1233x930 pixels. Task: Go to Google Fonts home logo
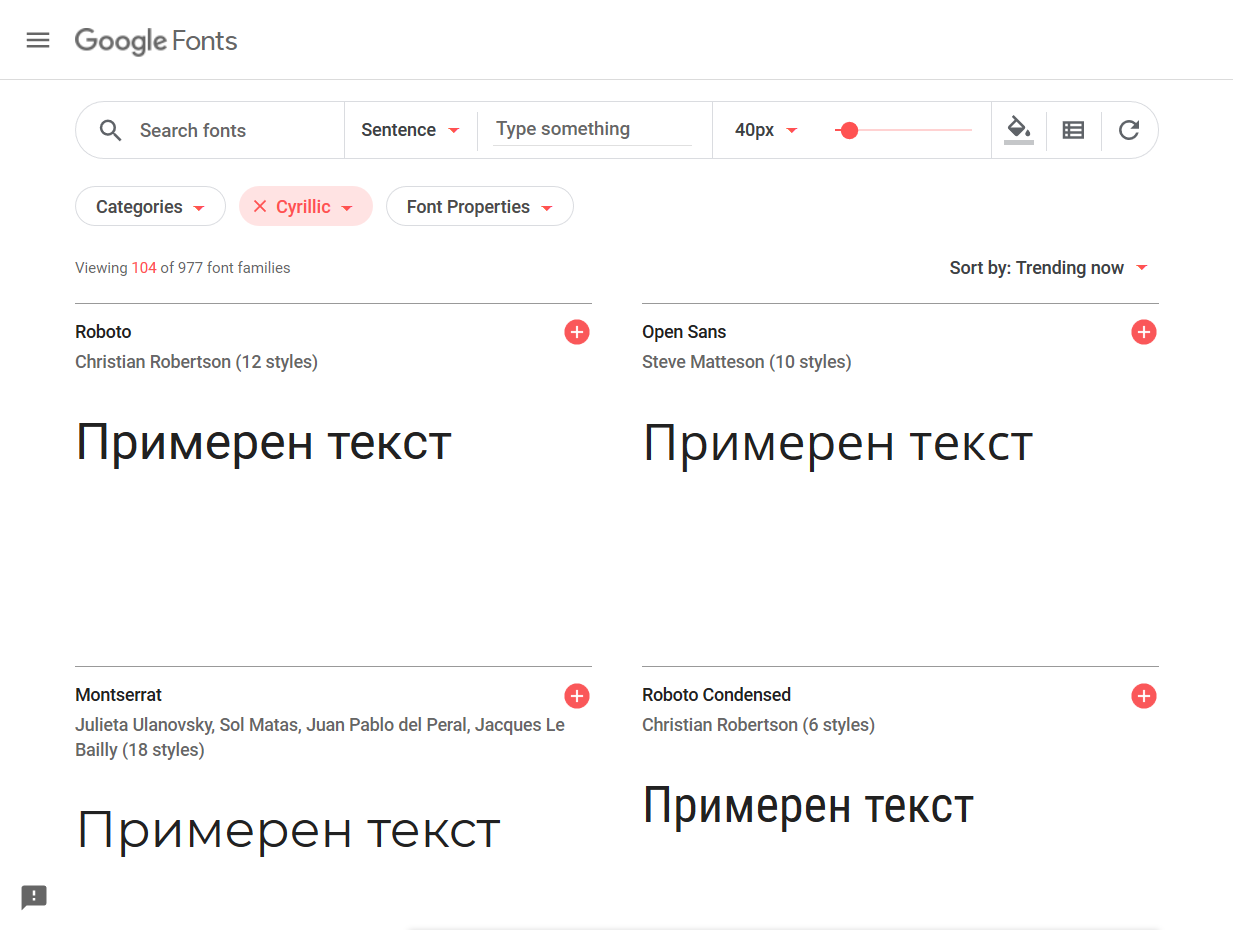156,41
